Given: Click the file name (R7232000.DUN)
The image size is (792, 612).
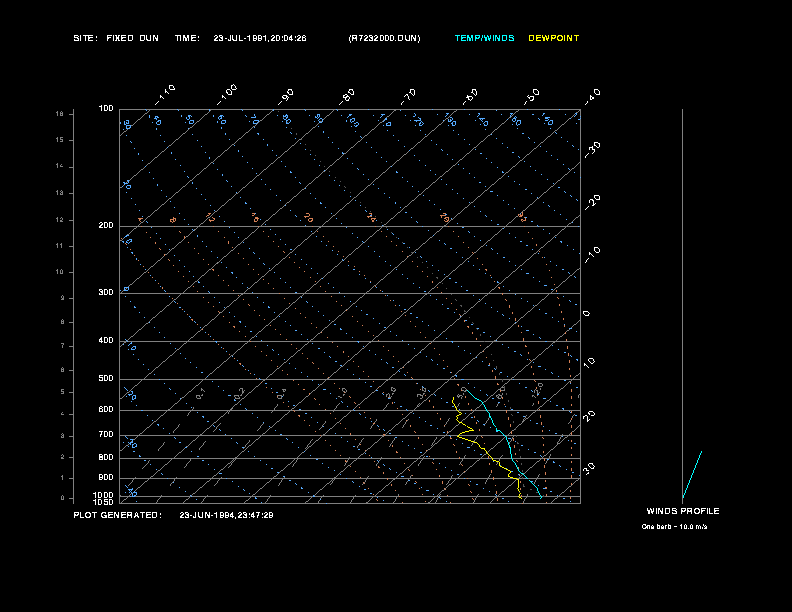Looking at the screenshot, I should coord(384,38).
